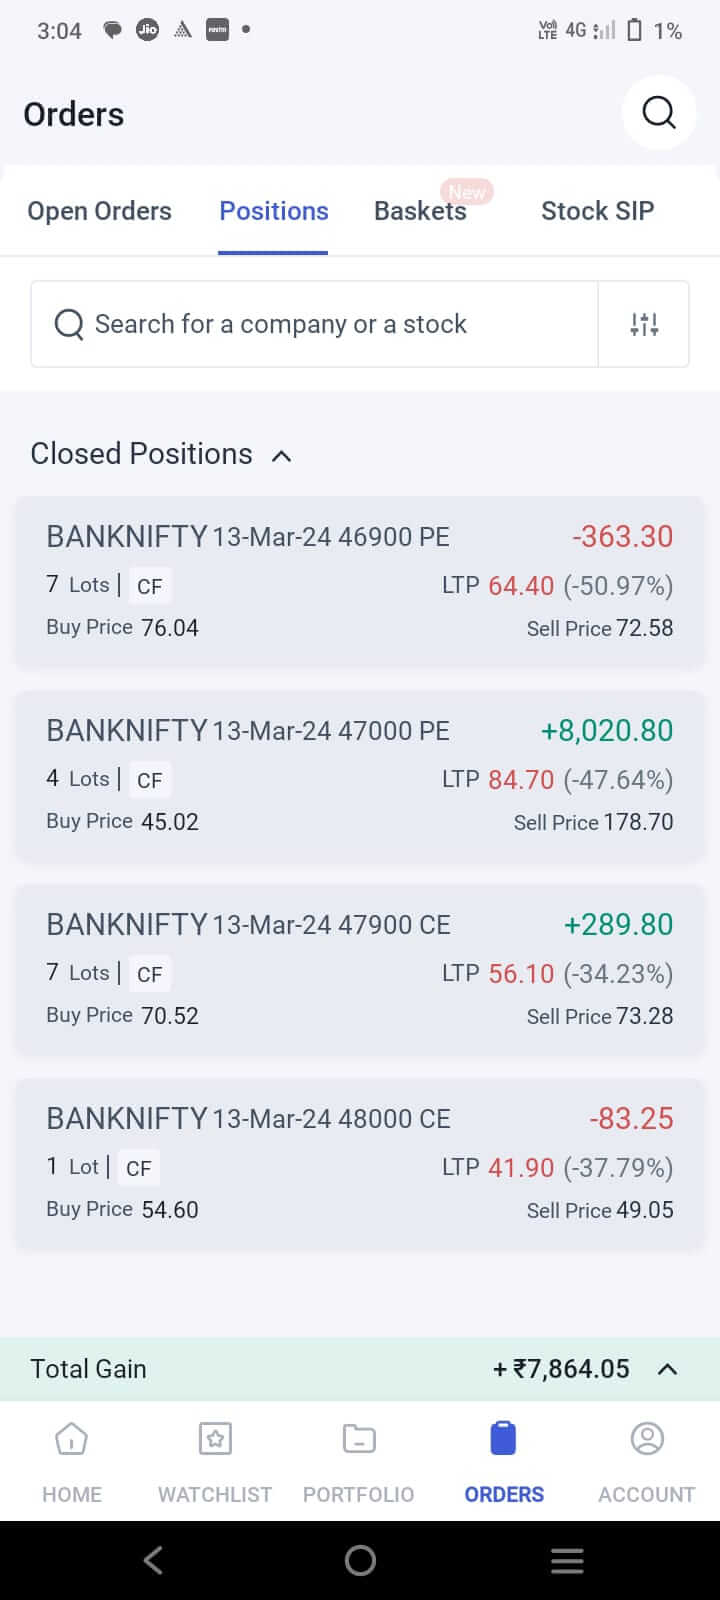Open Account profile icon
The width and height of the screenshot is (720, 1600).
pos(647,1440)
